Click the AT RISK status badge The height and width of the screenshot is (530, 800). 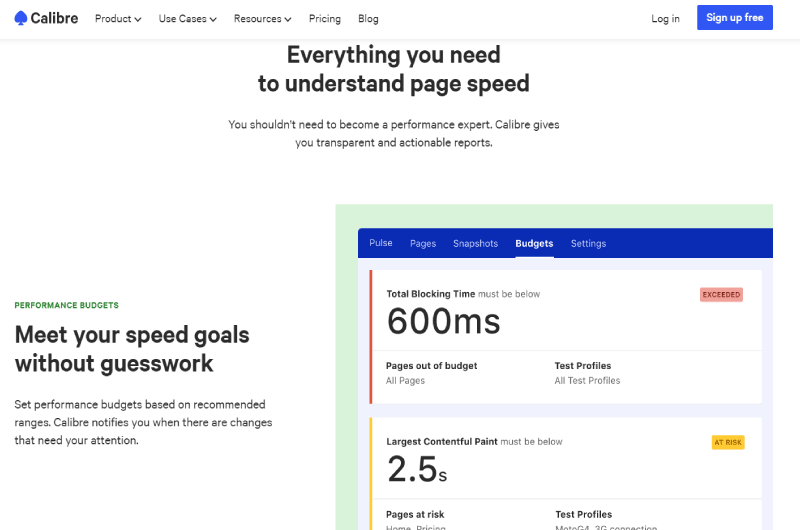click(728, 442)
